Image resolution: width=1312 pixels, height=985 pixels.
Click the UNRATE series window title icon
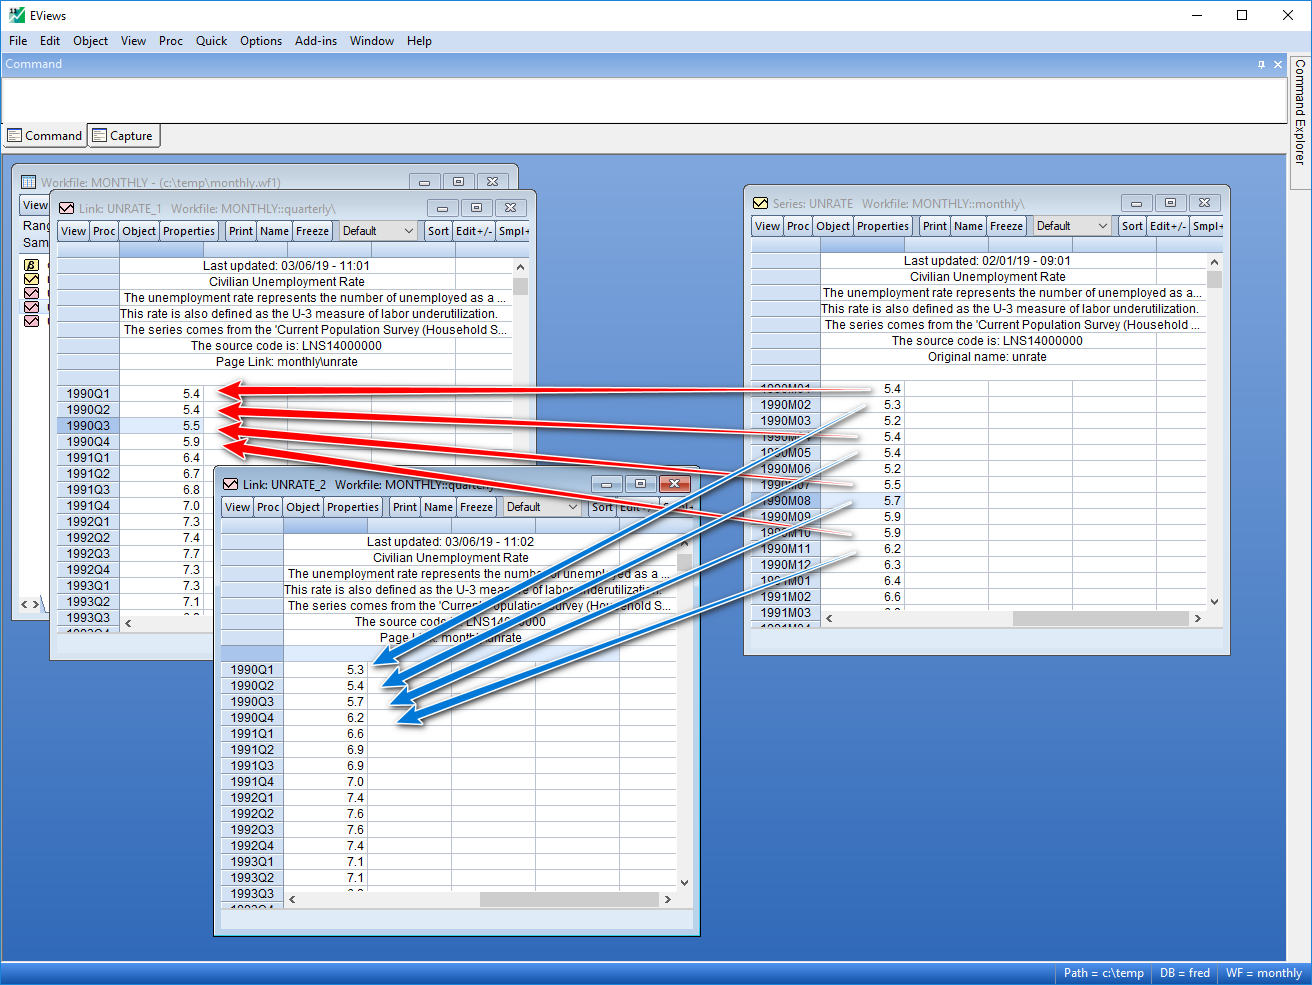[760, 203]
